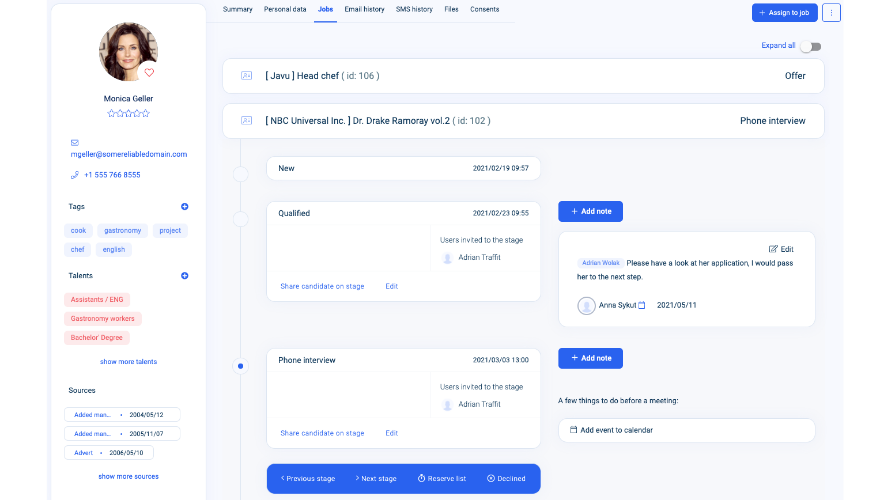Add a new talent with plus icon

tap(184, 276)
